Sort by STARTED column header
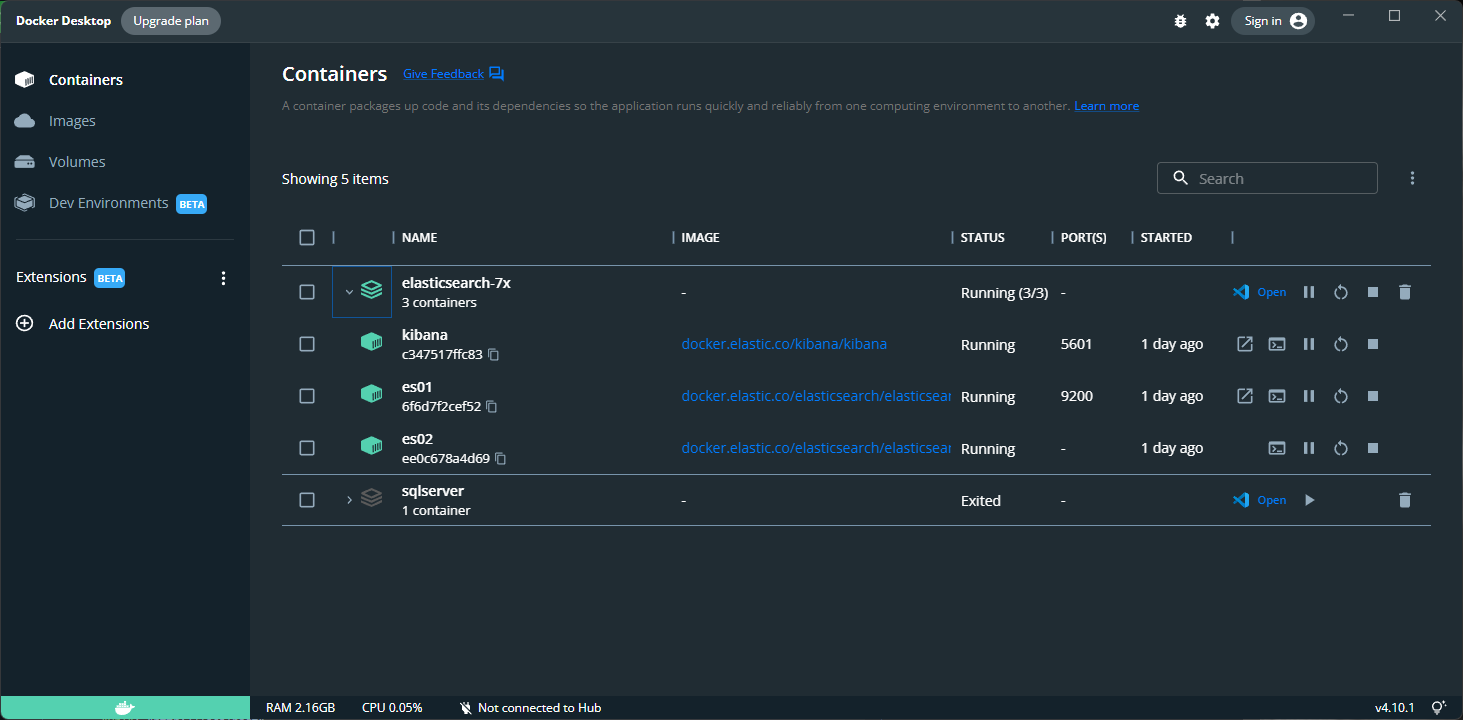The width and height of the screenshot is (1463, 720). point(1166,238)
